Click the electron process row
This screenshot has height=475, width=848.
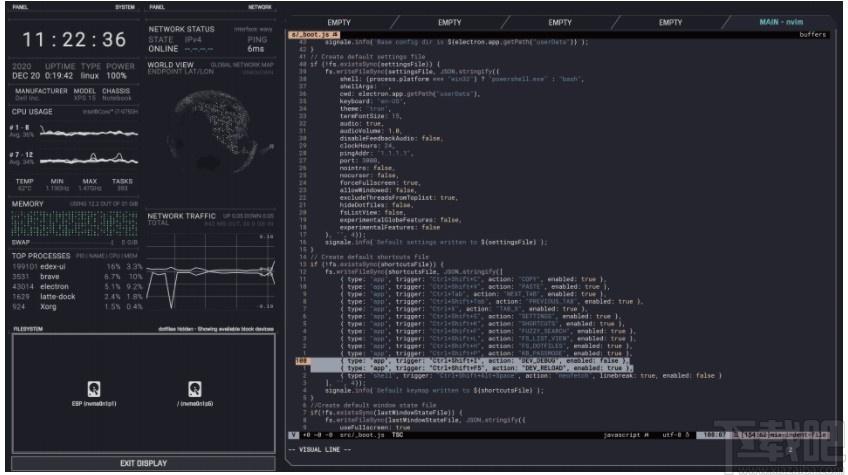[x=77, y=287]
